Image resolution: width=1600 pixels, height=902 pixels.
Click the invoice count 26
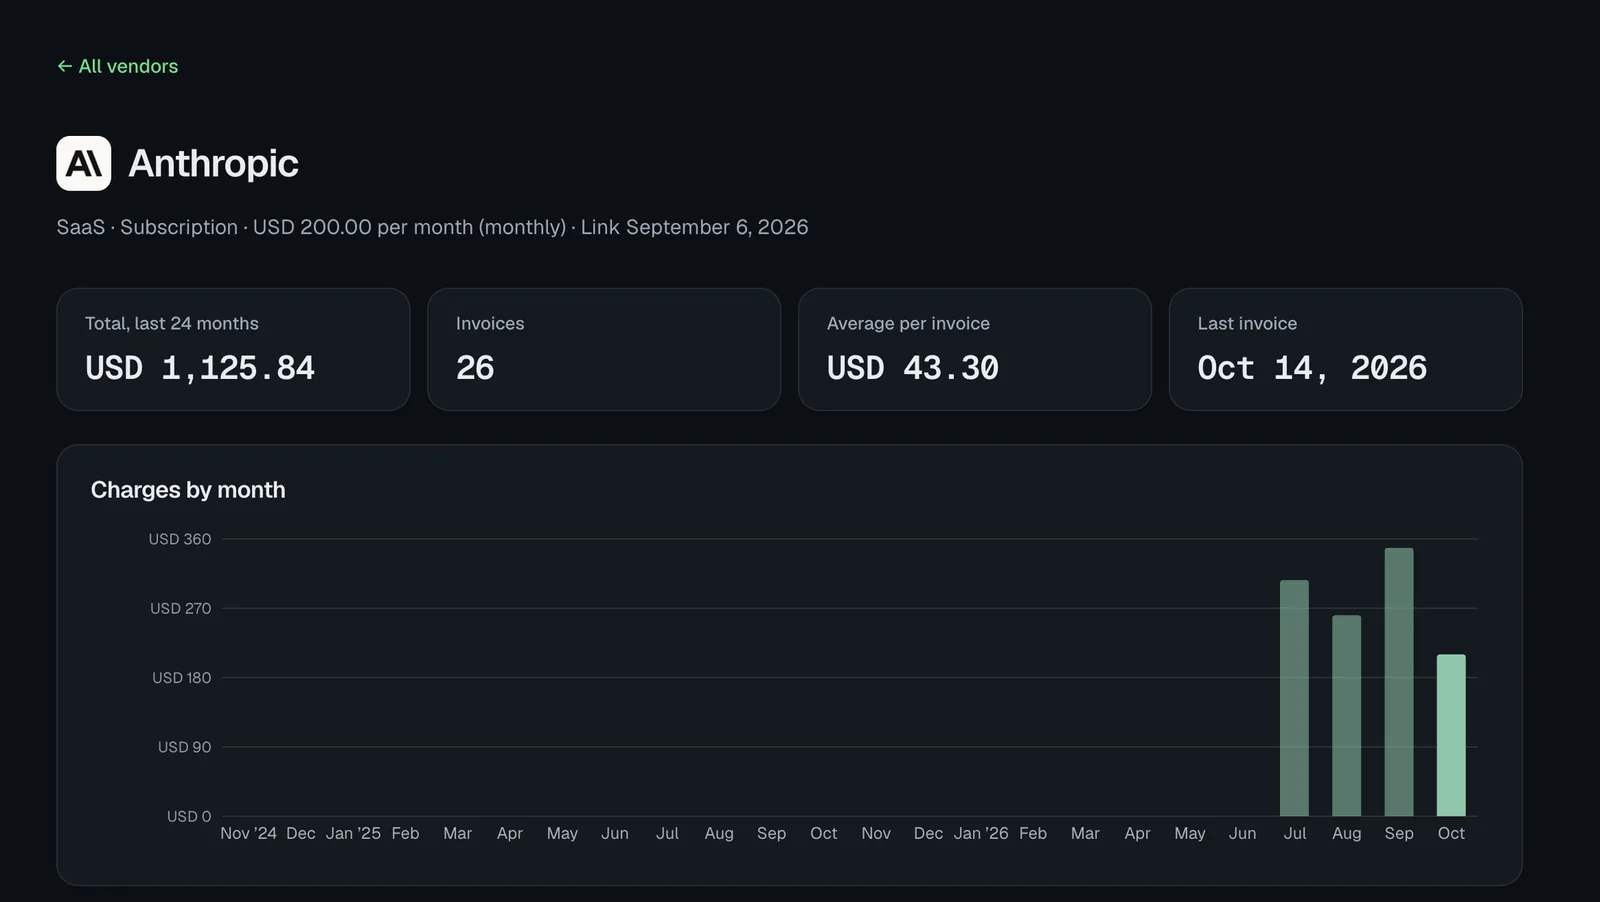(475, 368)
